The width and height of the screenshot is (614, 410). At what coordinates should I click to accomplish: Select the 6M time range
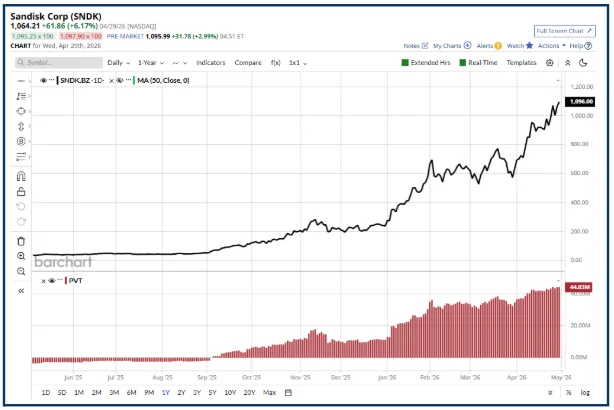131,392
